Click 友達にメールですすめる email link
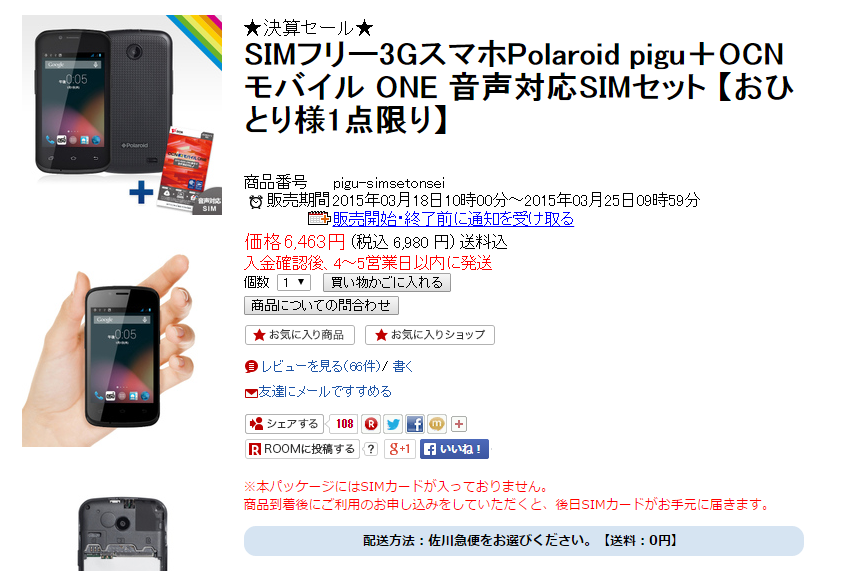This screenshot has width=851, height=571. coord(325,391)
